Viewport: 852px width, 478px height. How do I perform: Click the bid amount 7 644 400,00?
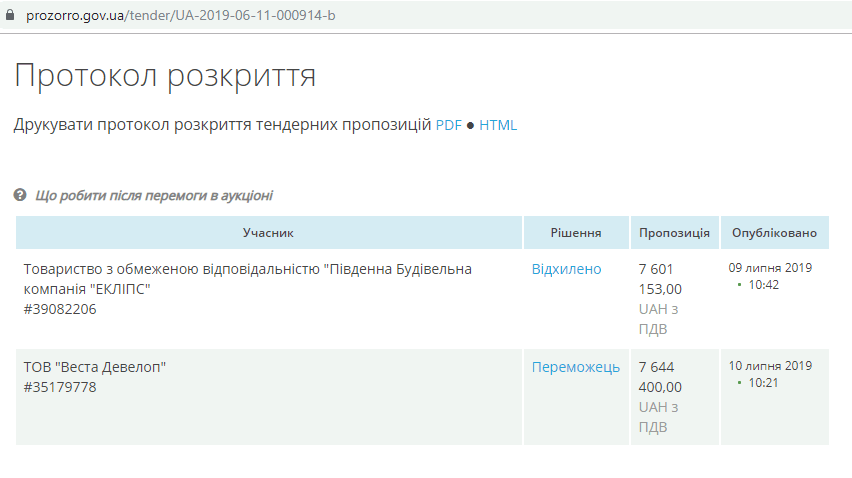tap(660, 377)
